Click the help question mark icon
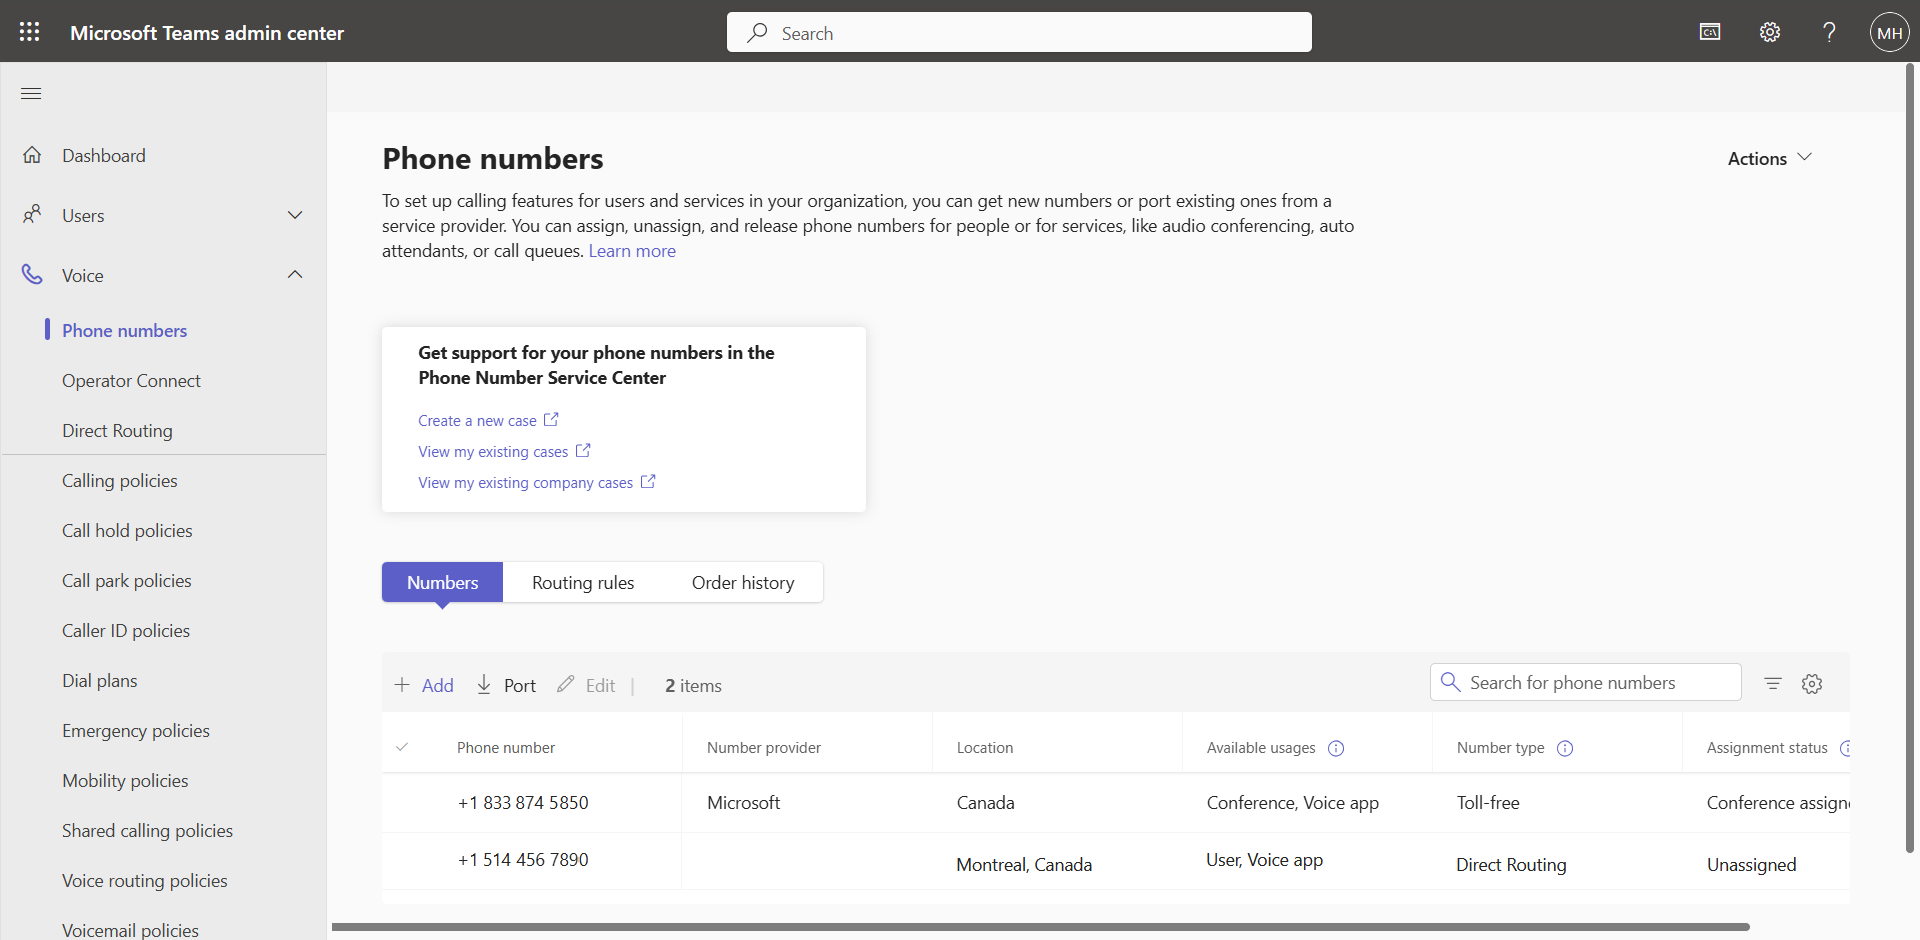Image resolution: width=1920 pixels, height=940 pixels. click(1829, 32)
